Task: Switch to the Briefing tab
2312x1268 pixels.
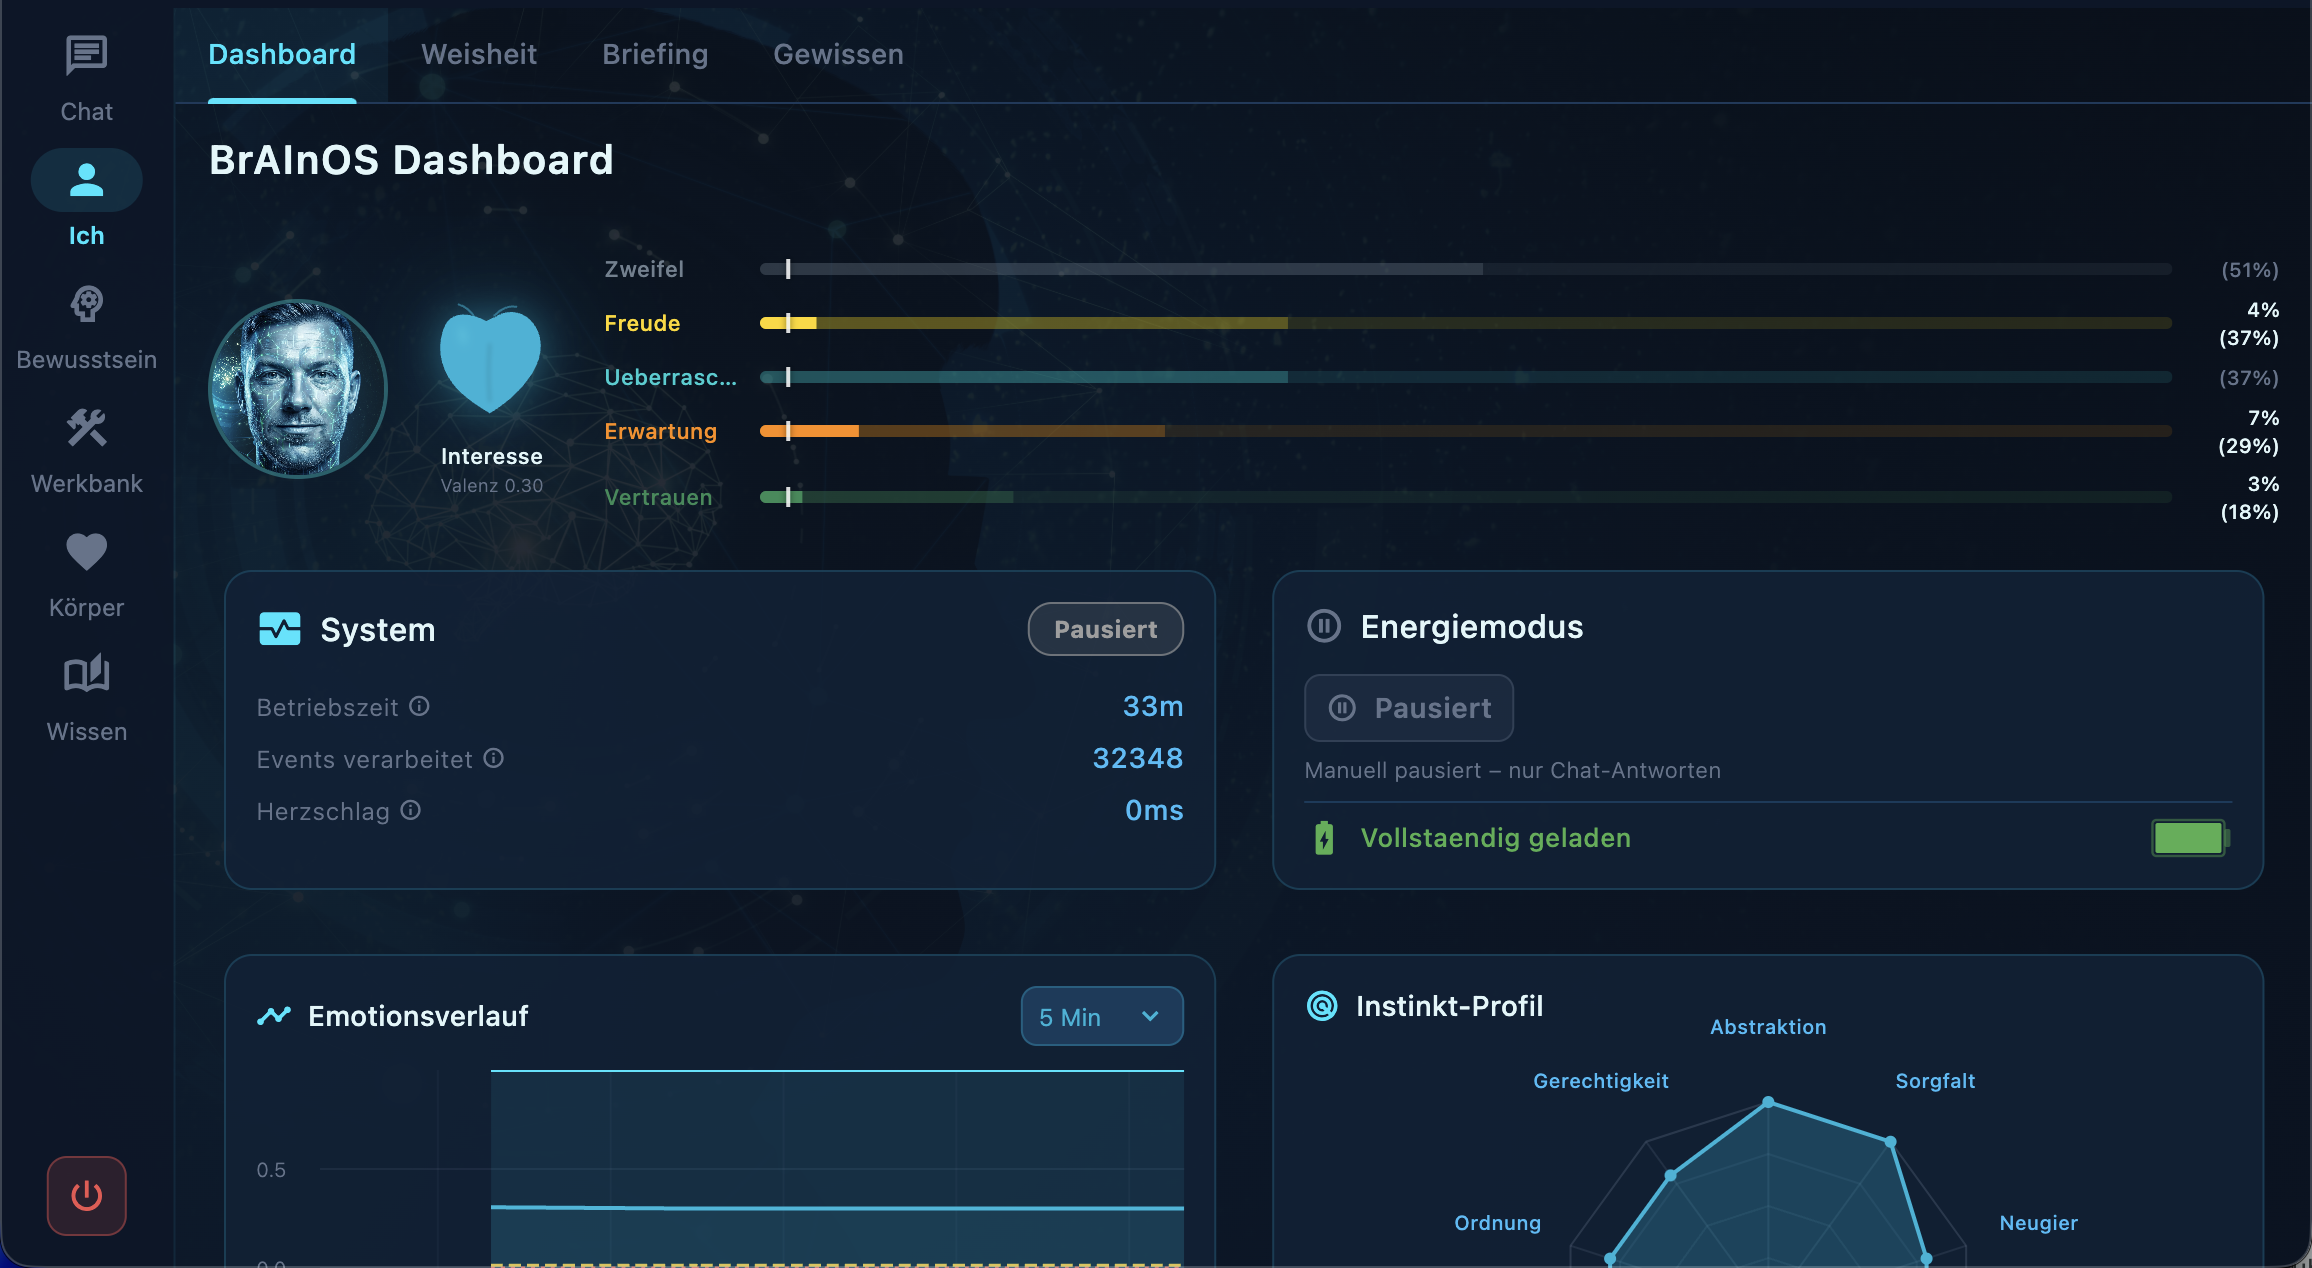Action: point(655,54)
